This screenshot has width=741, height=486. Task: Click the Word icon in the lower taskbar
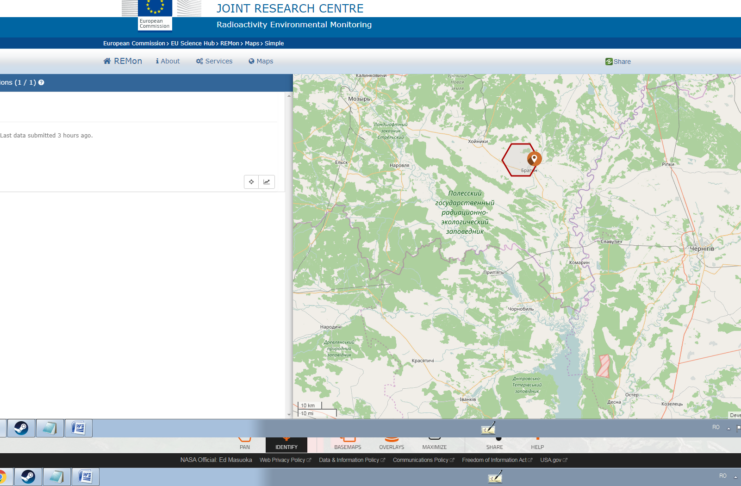[x=85, y=477]
